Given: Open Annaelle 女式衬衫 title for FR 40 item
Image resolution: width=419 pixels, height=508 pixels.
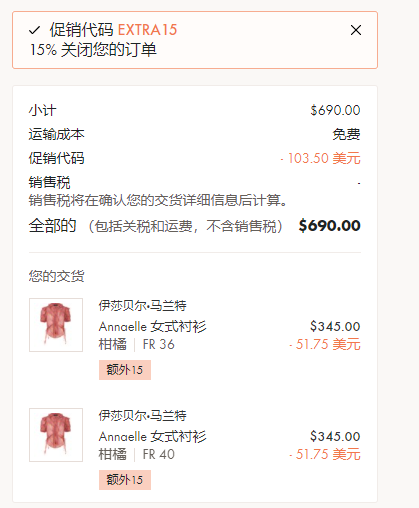Looking at the screenshot, I should point(153,436).
